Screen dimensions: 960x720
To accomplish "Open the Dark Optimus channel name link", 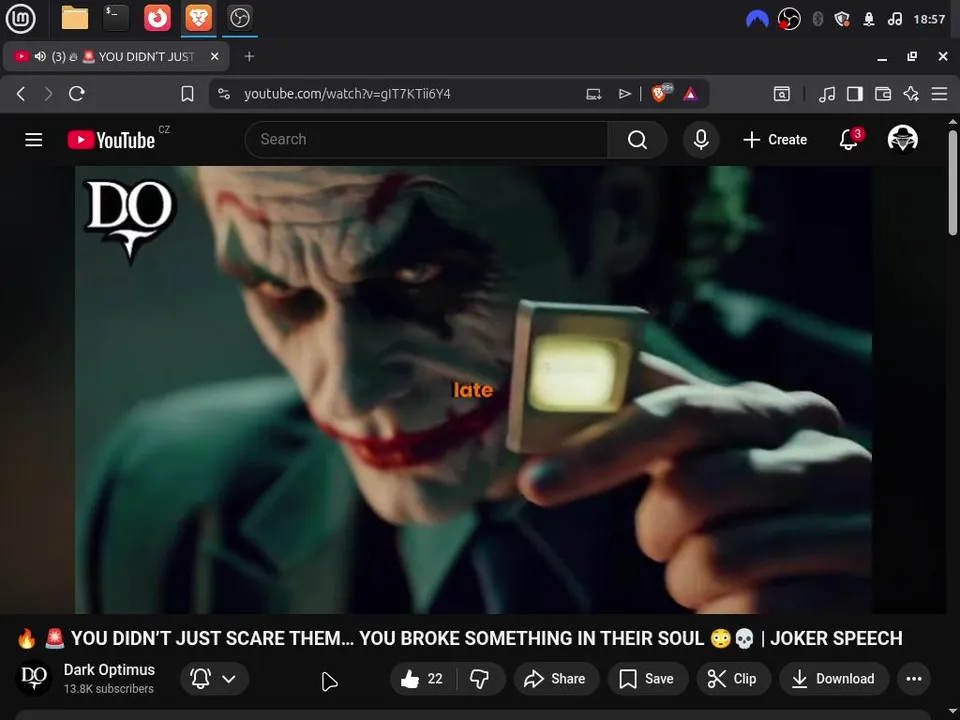I will coord(109,670).
